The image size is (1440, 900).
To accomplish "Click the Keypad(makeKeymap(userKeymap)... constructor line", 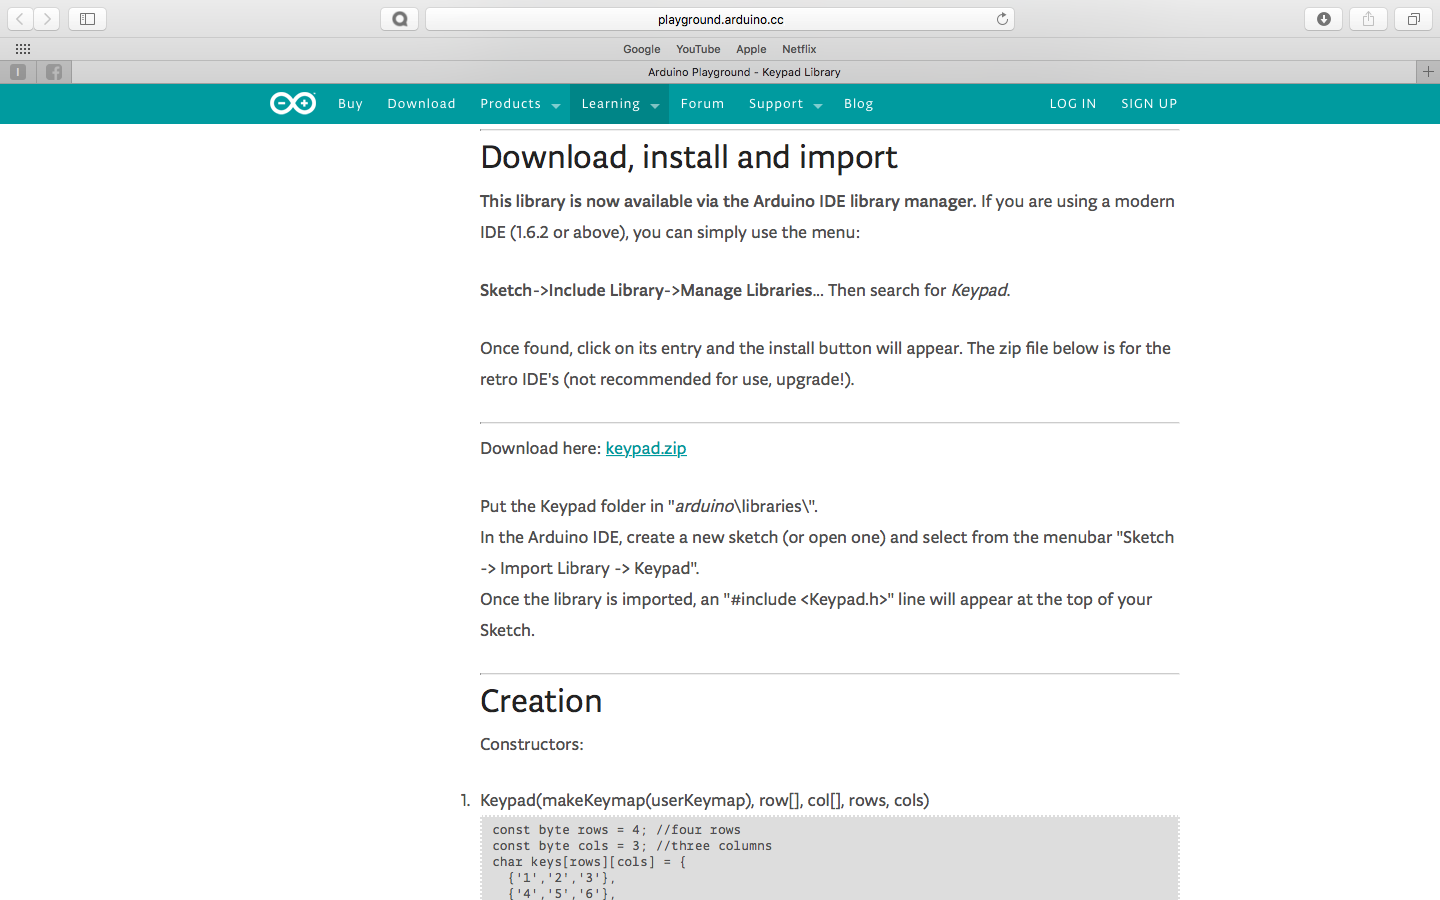I will tap(705, 800).
